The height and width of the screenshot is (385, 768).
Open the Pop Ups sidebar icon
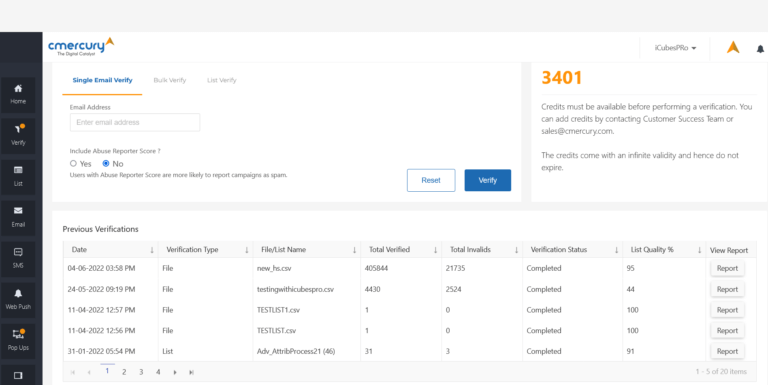[x=19, y=334]
